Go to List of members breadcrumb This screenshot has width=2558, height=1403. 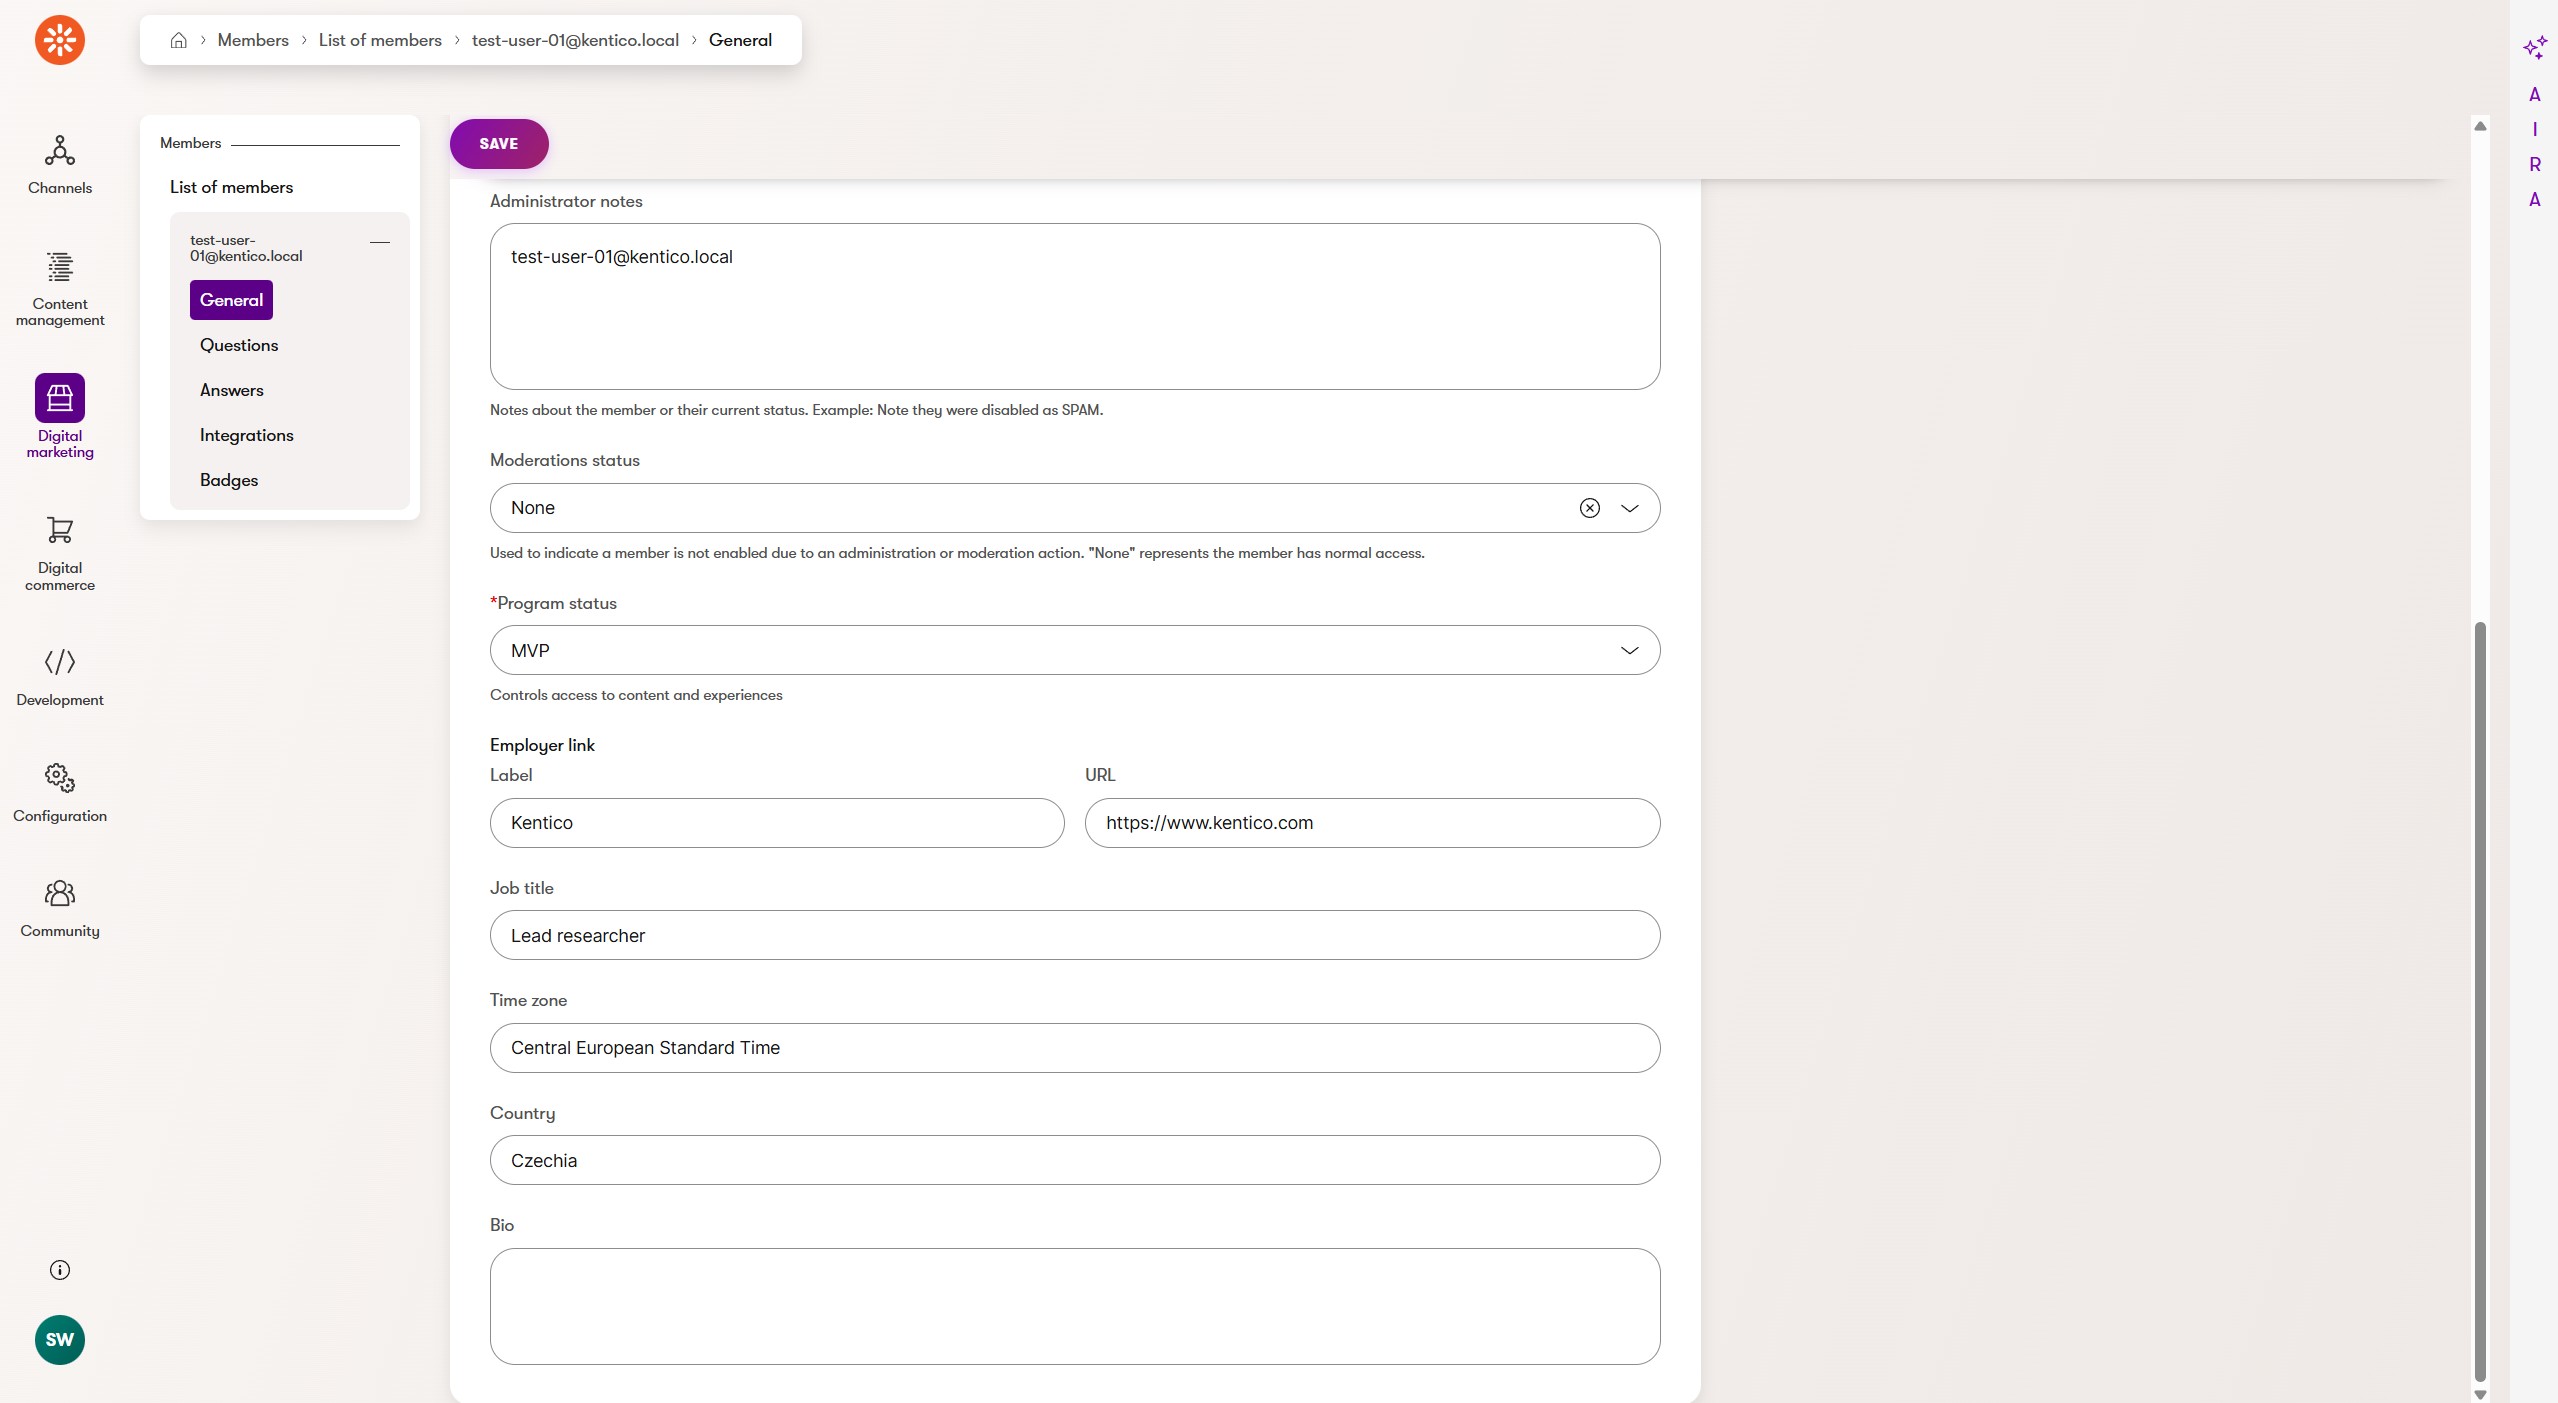[x=380, y=40]
